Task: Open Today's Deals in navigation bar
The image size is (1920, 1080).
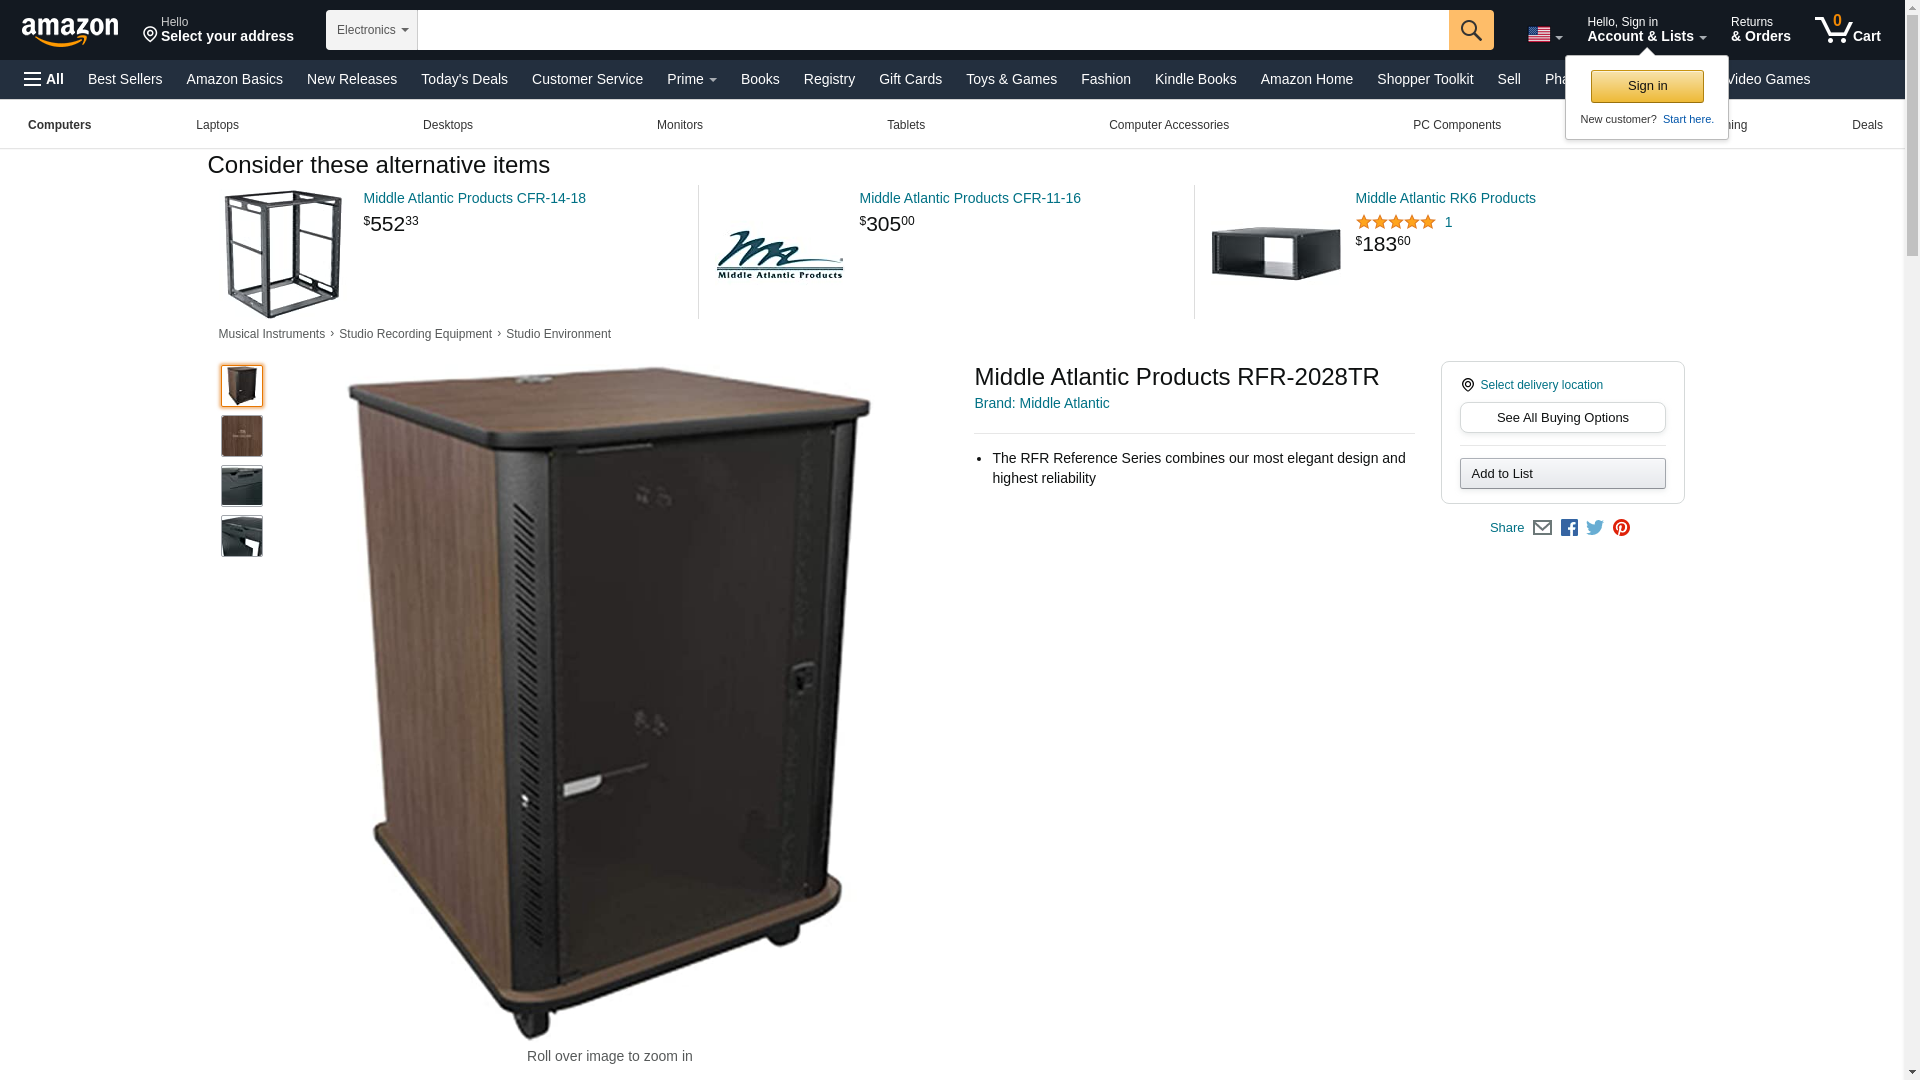Action: pos(464,79)
